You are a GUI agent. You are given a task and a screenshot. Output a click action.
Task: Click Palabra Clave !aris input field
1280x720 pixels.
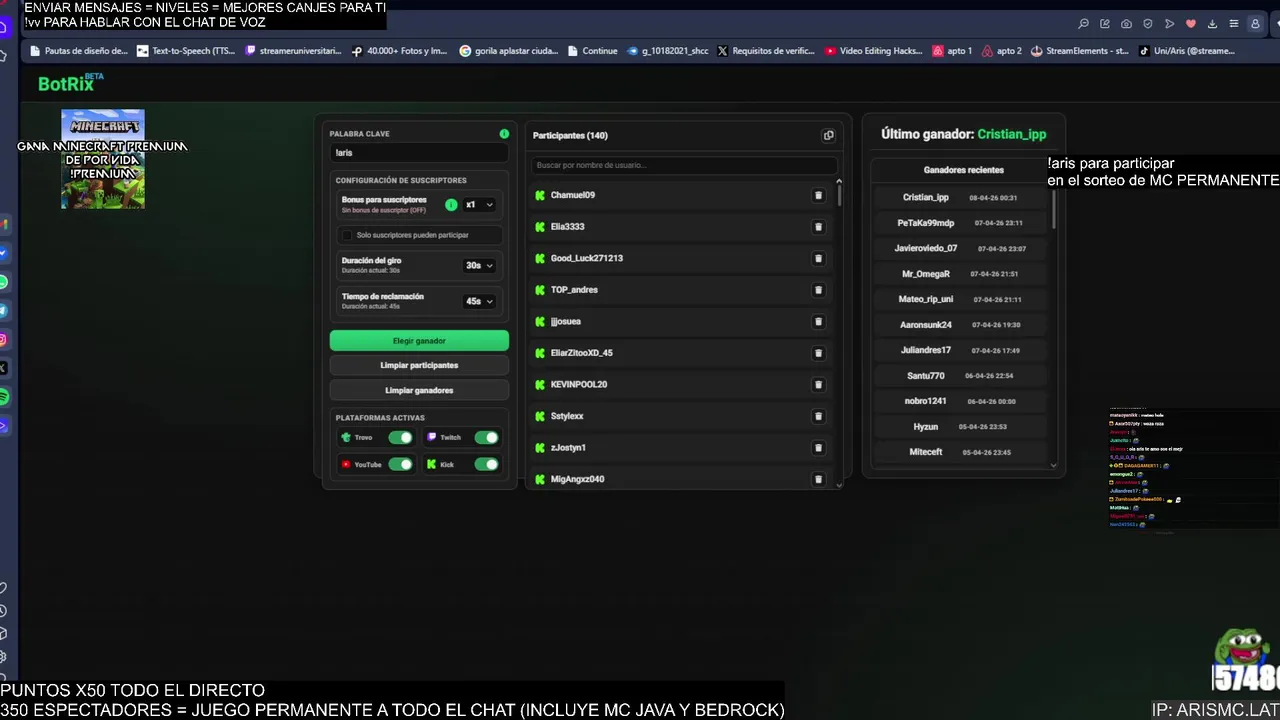click(419, 153)
